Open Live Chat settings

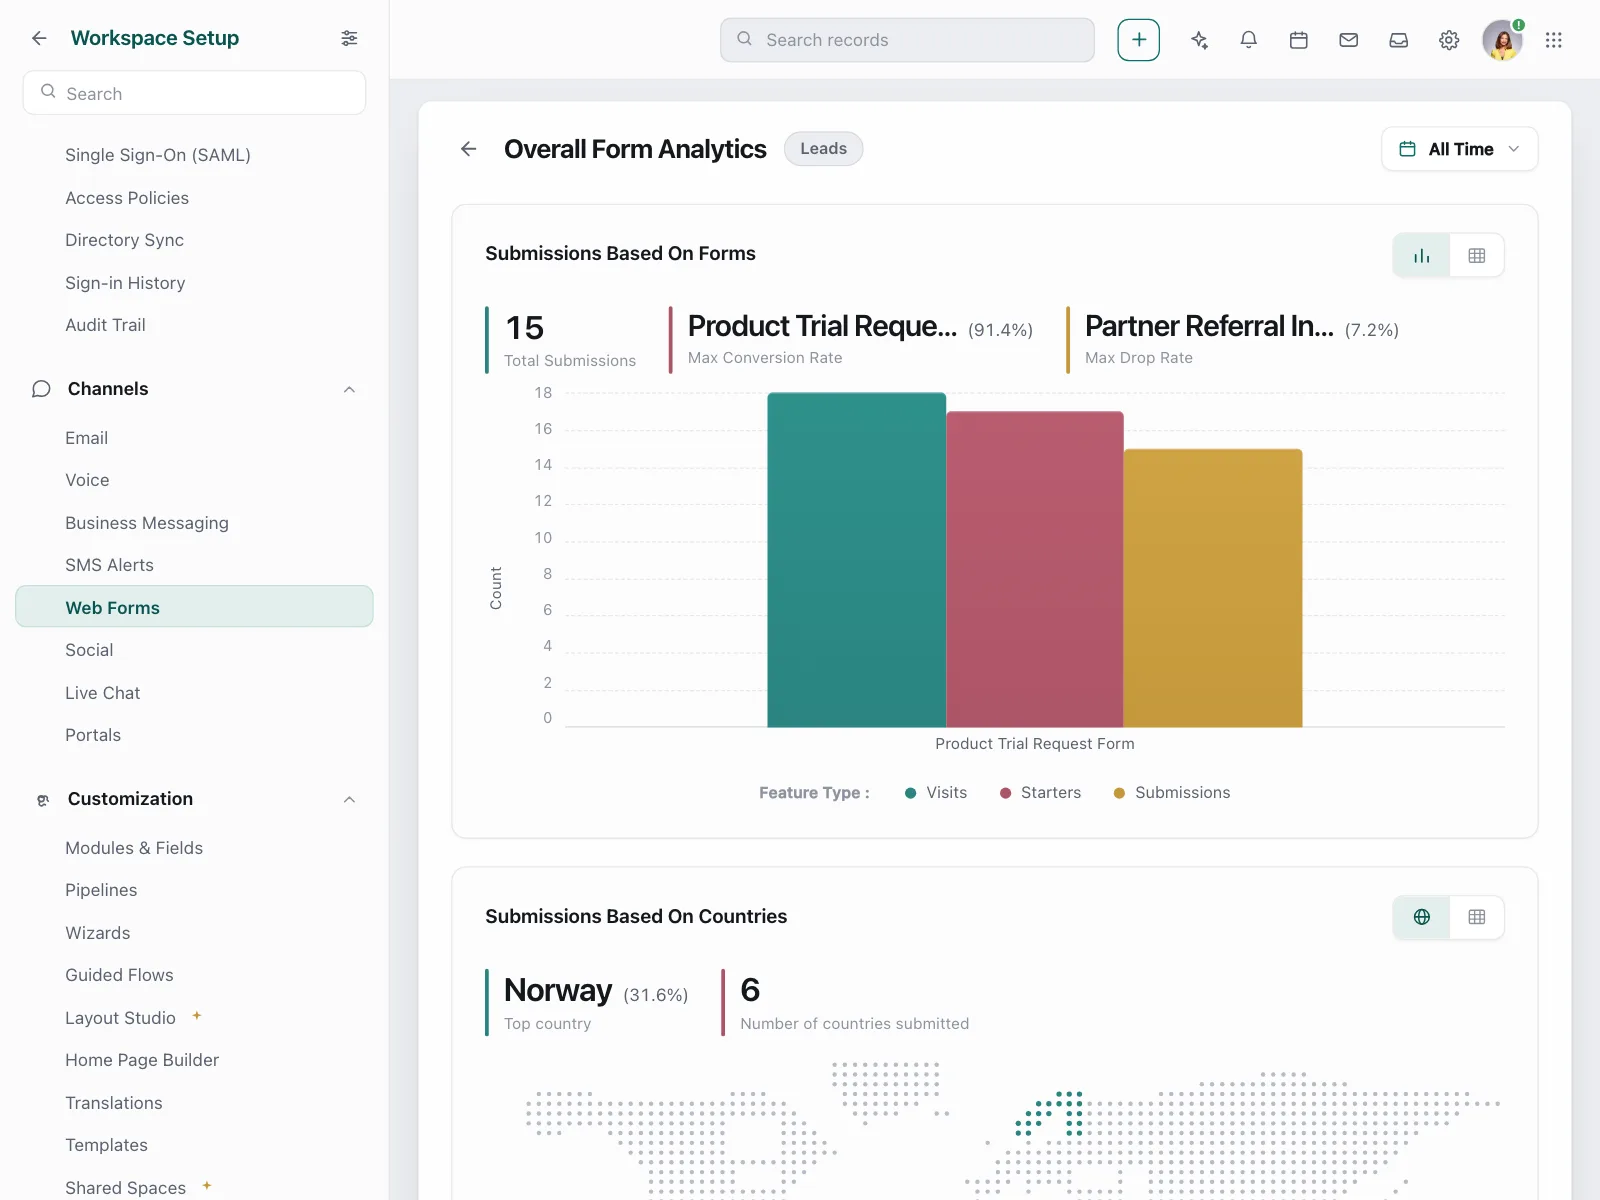(x=102, y=693)
